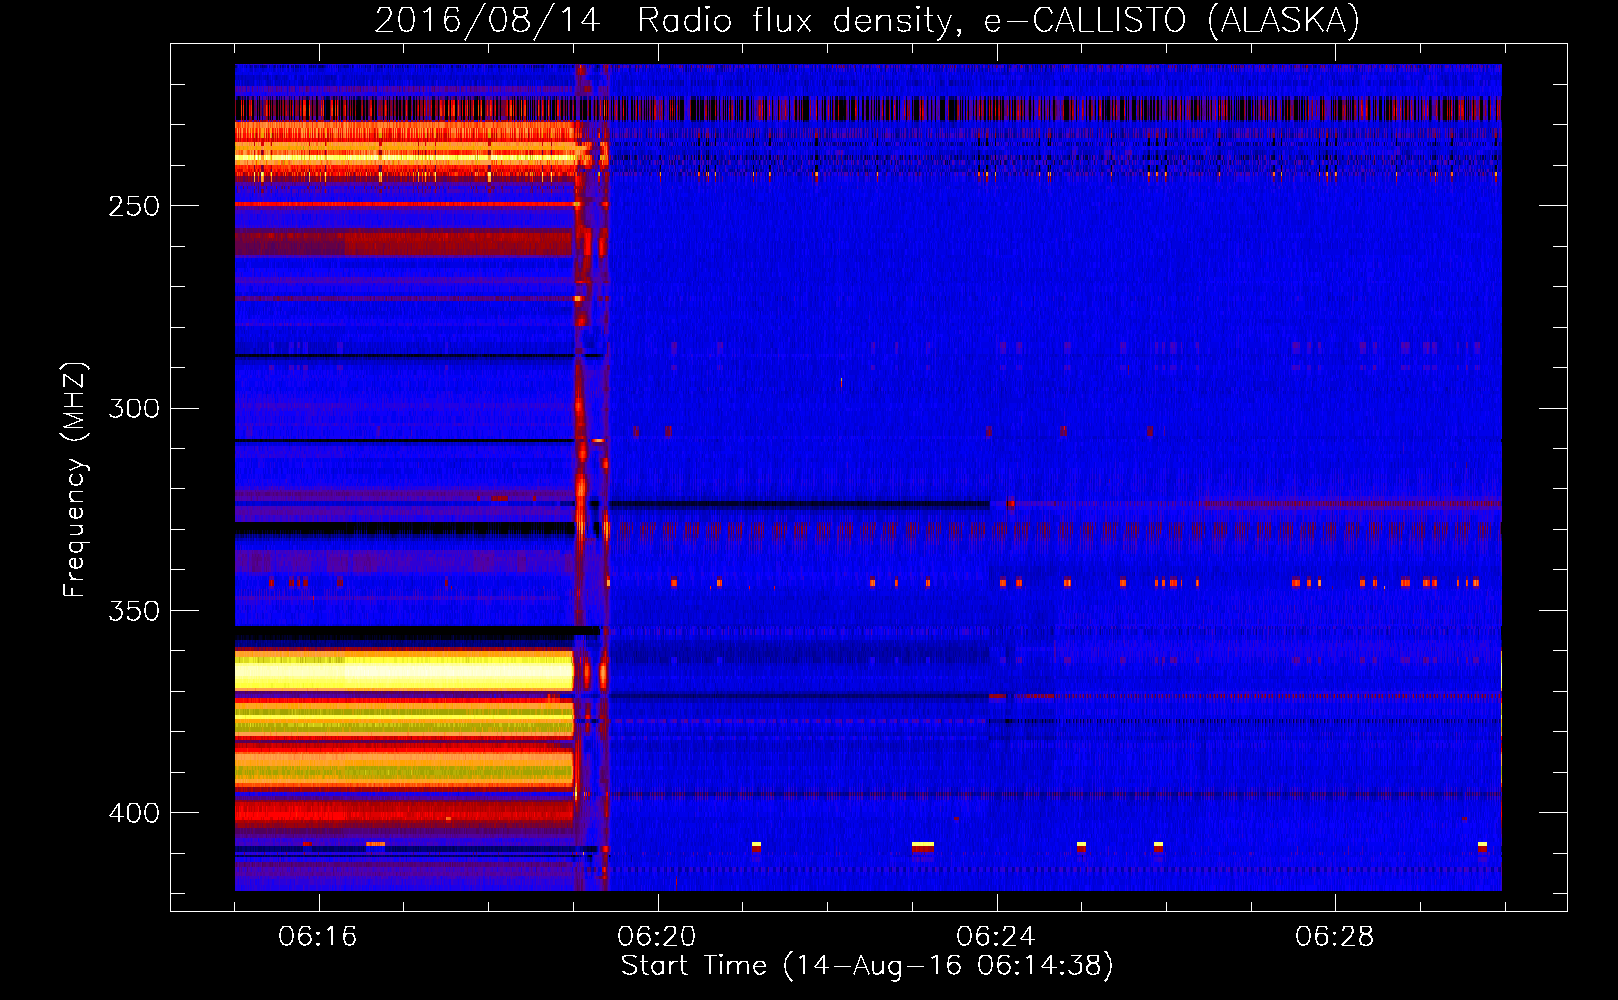Click the 06:28 time tick label
This screenshot has width=1618, height=1000.
coord(1334,937)
